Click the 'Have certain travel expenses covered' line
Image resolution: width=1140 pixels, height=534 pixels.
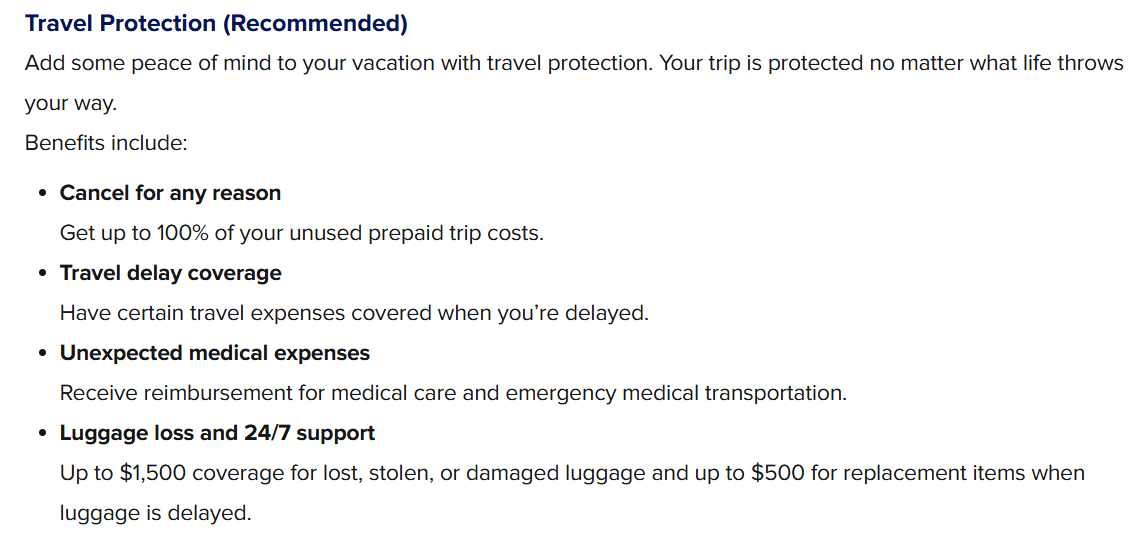(x=354, y=313)
